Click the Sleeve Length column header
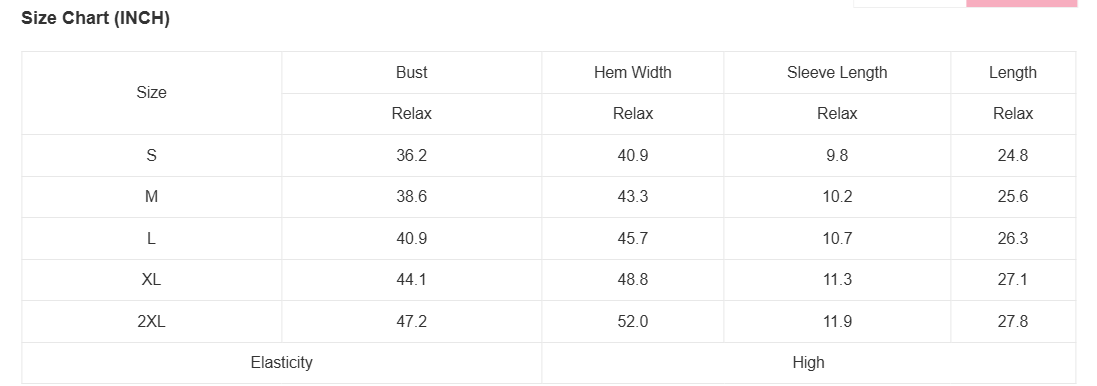1097x386 pixels. pyautogui.click(x=837, y=72)
